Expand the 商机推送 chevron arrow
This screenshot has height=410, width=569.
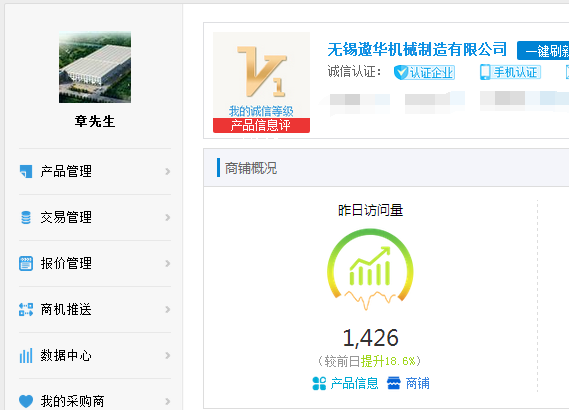(167, 309)
